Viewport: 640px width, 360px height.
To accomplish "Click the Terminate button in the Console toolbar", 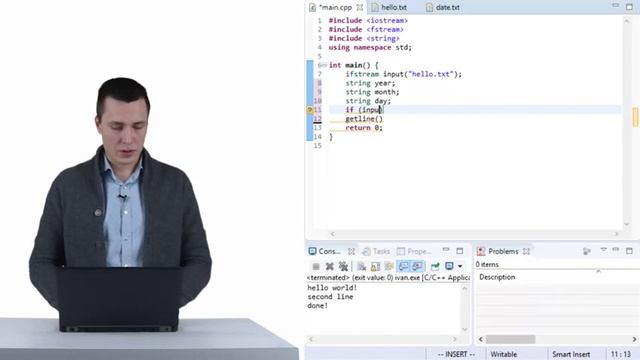I will [316, 267].
